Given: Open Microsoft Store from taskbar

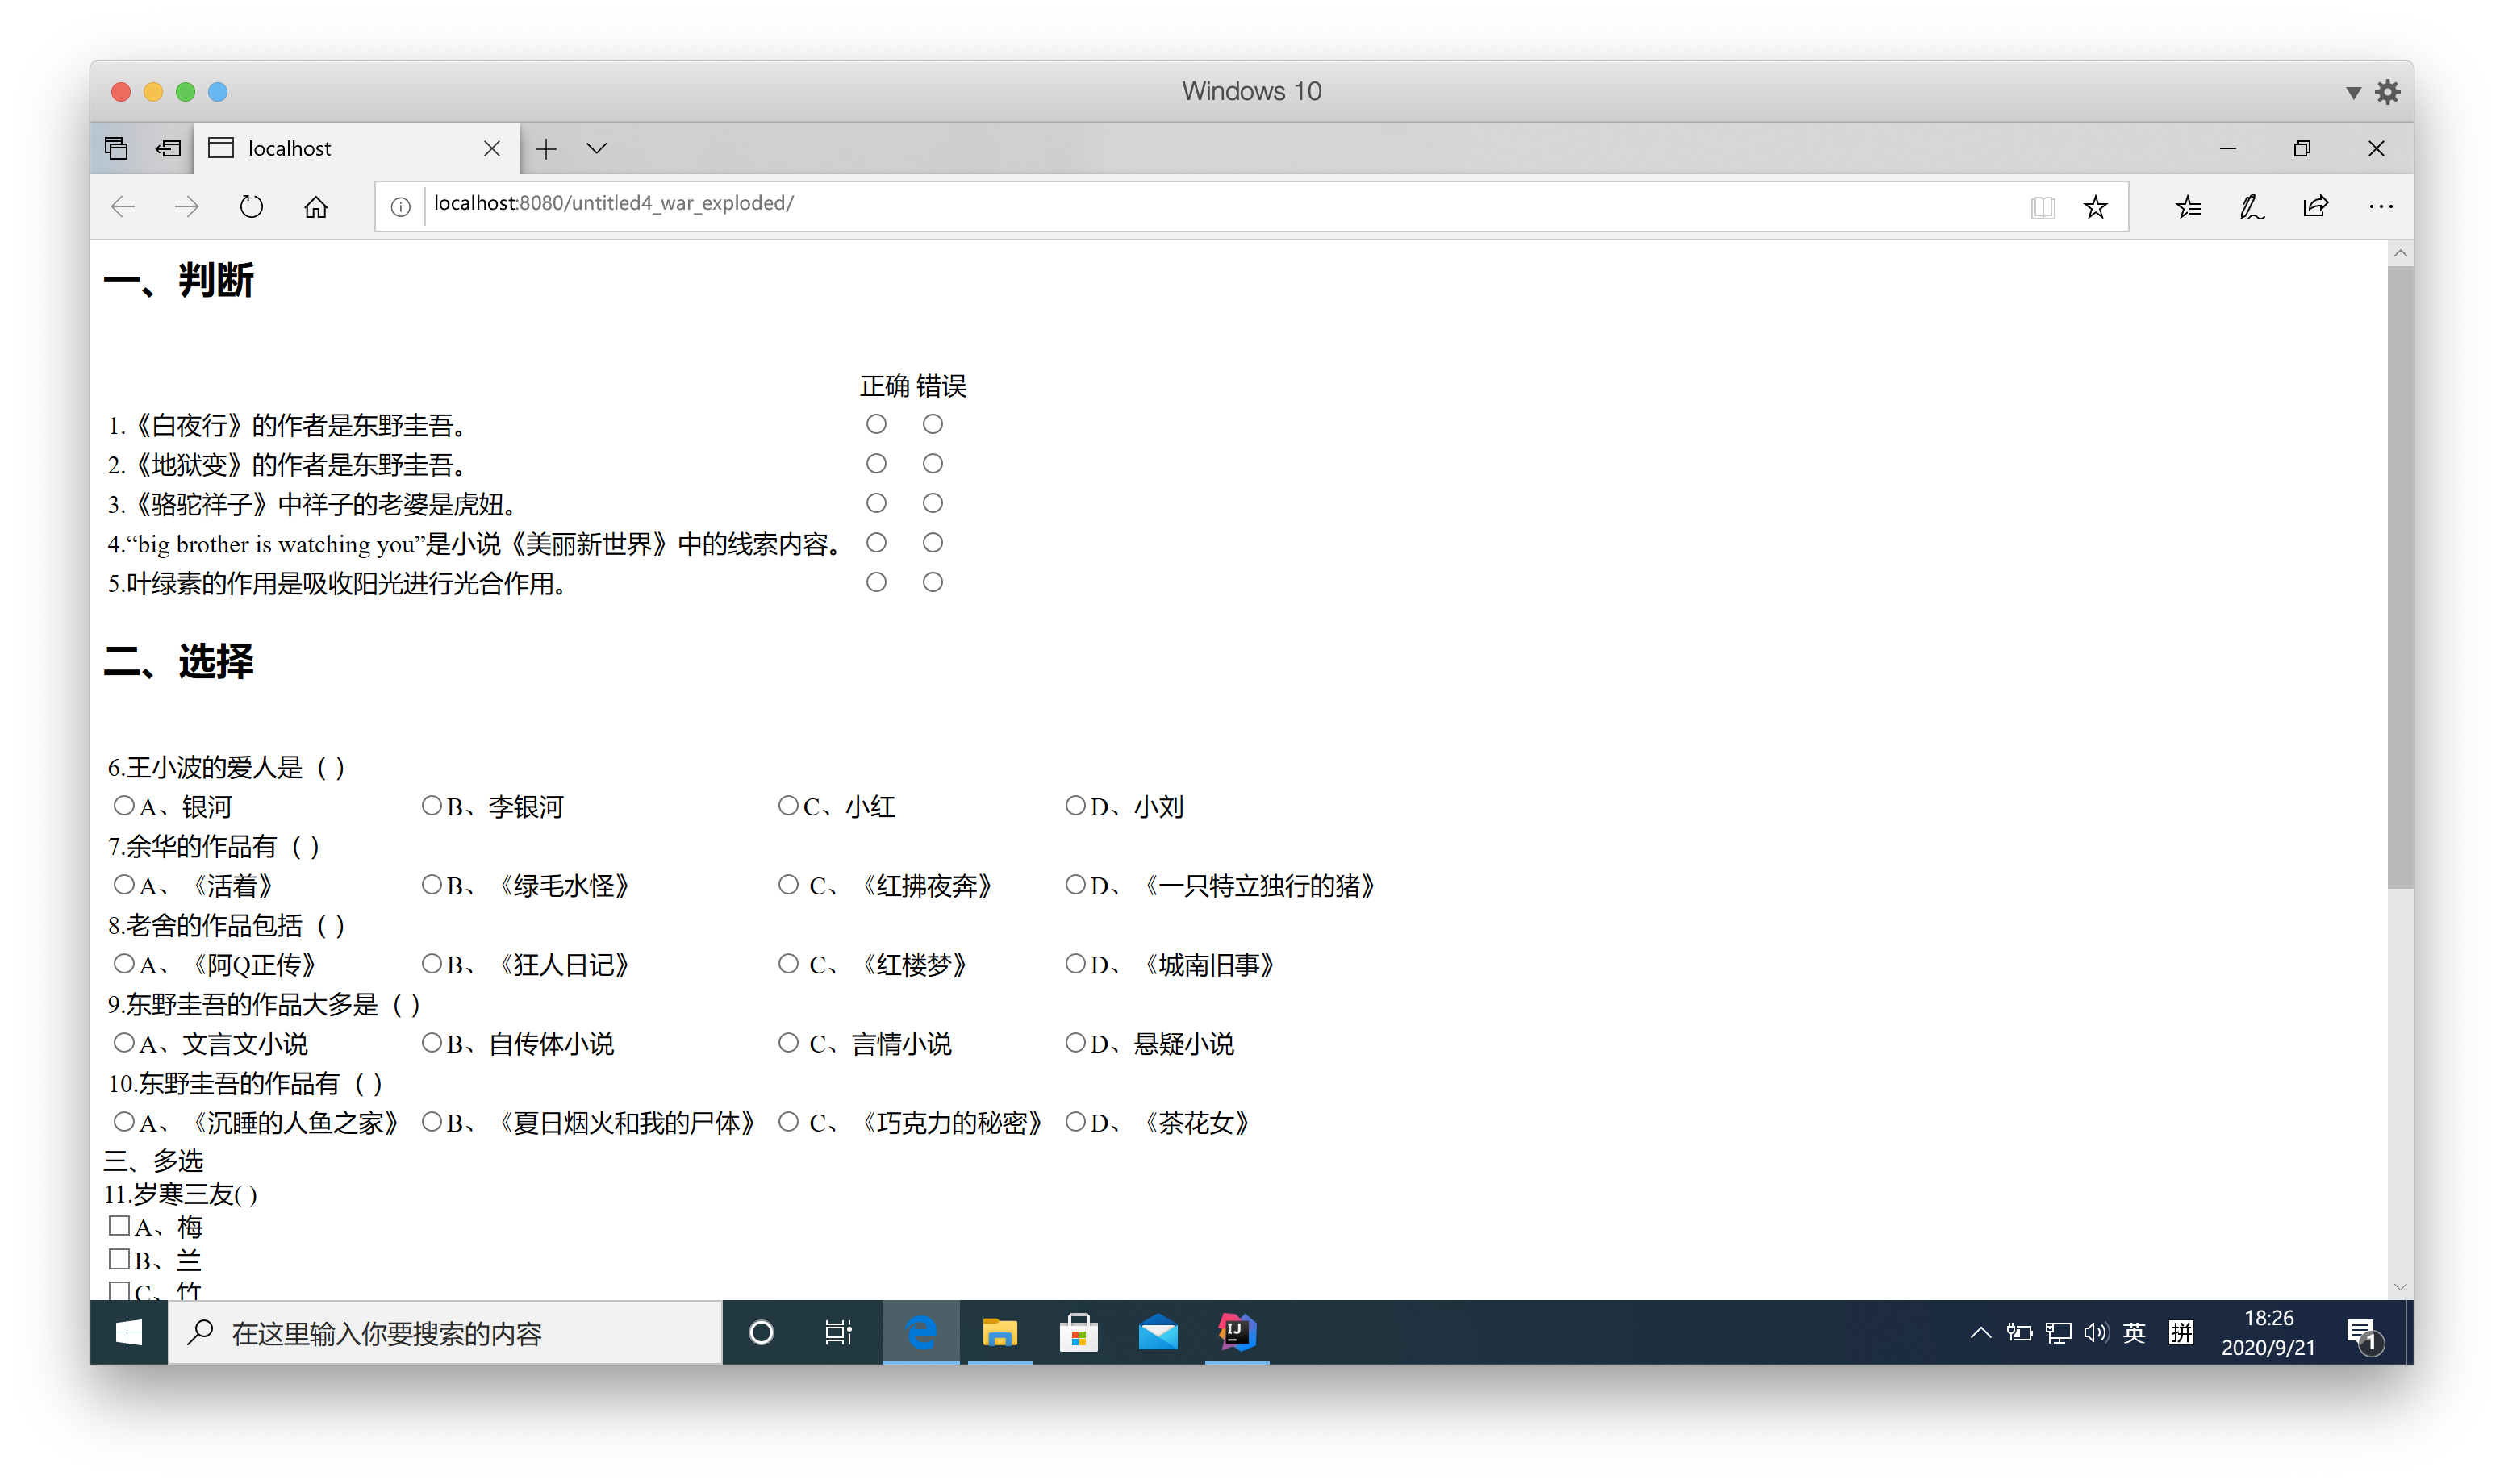Looking at the screenshot, I should pos(1079,1333).
